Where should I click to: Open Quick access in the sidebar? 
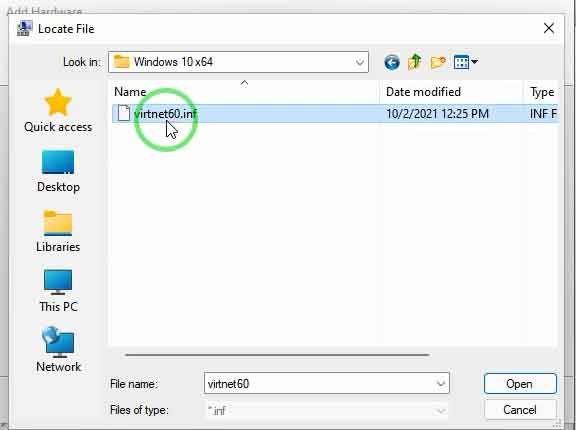pos(58,111)
